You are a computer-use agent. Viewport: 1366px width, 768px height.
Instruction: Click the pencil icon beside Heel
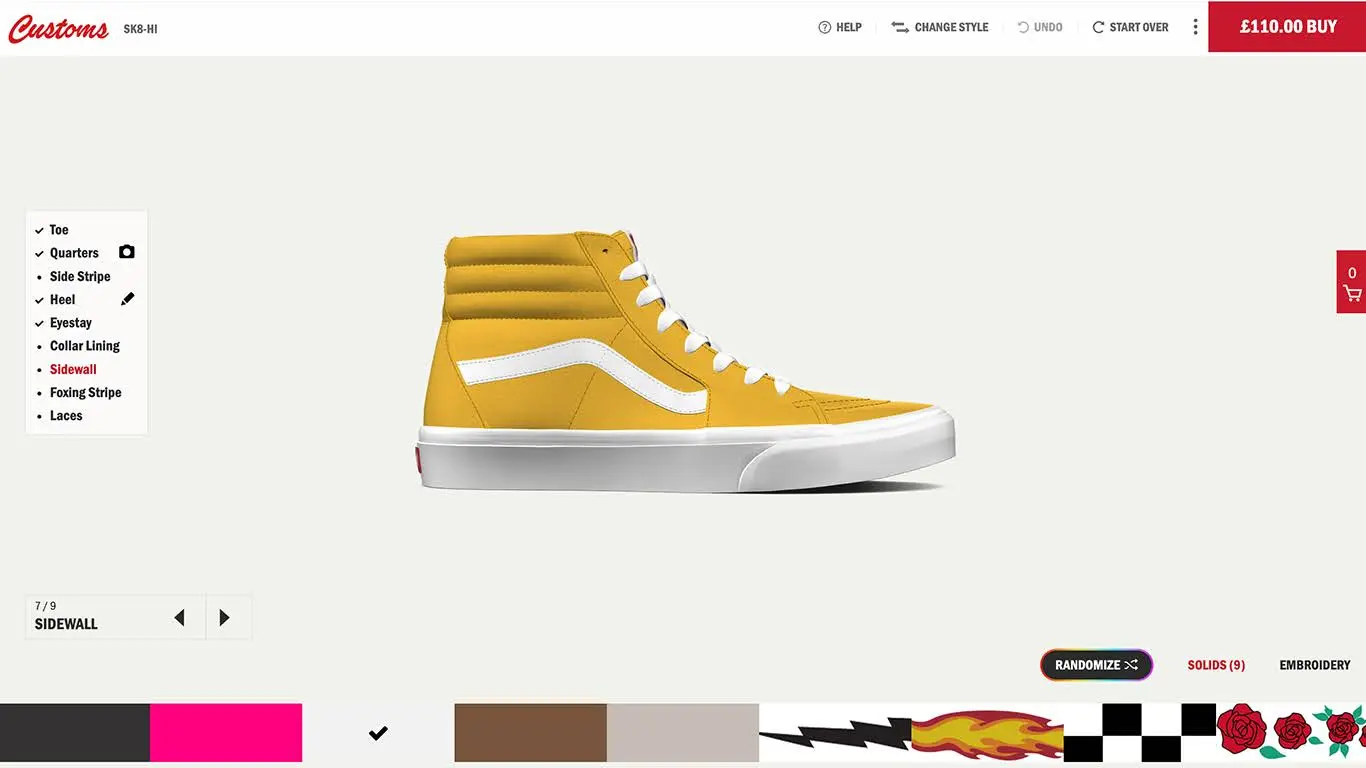click(128, 298)
